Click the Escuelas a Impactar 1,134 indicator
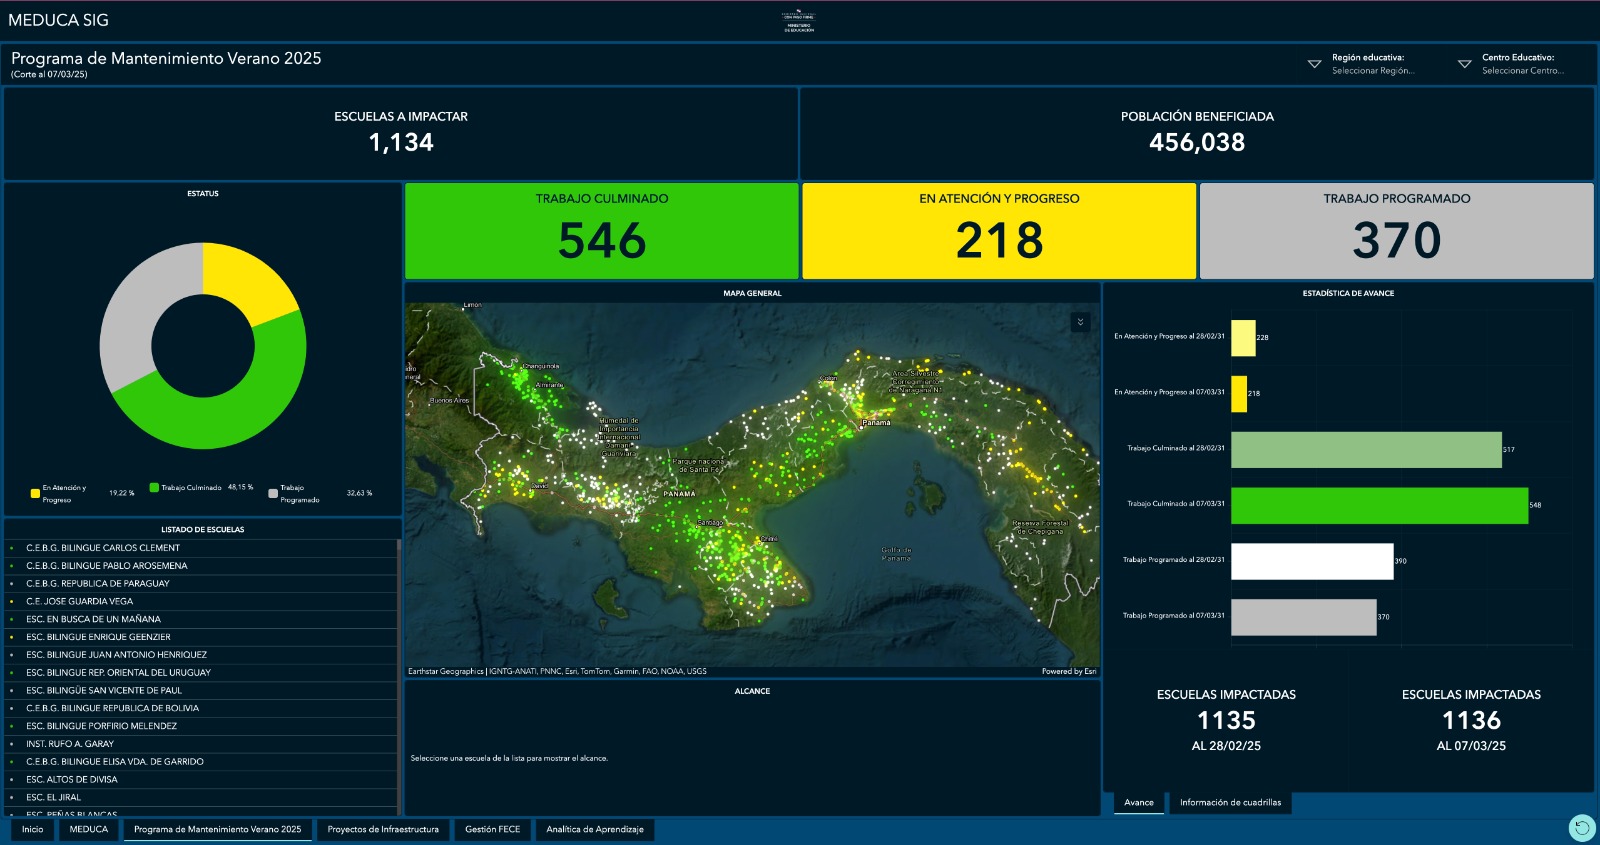 pyautogui.click(x=401, y=133)
